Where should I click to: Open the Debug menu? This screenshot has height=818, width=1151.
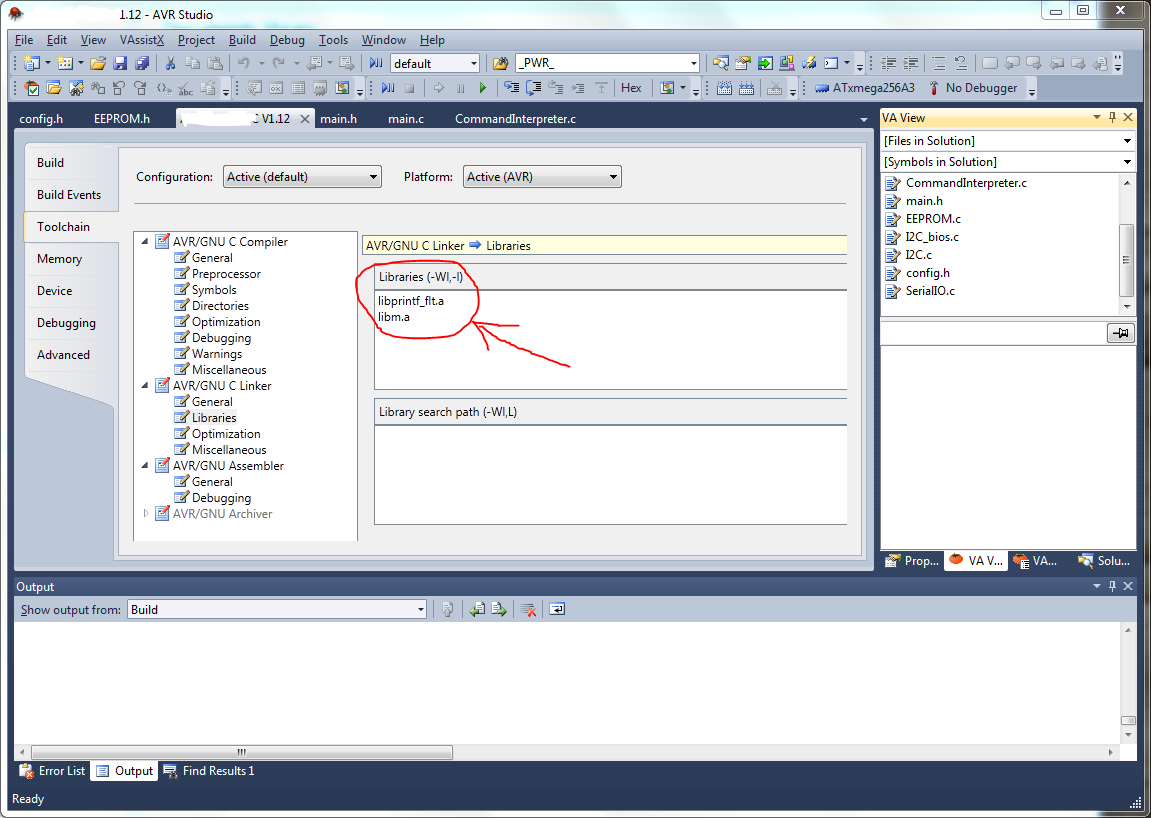point(287,40)
